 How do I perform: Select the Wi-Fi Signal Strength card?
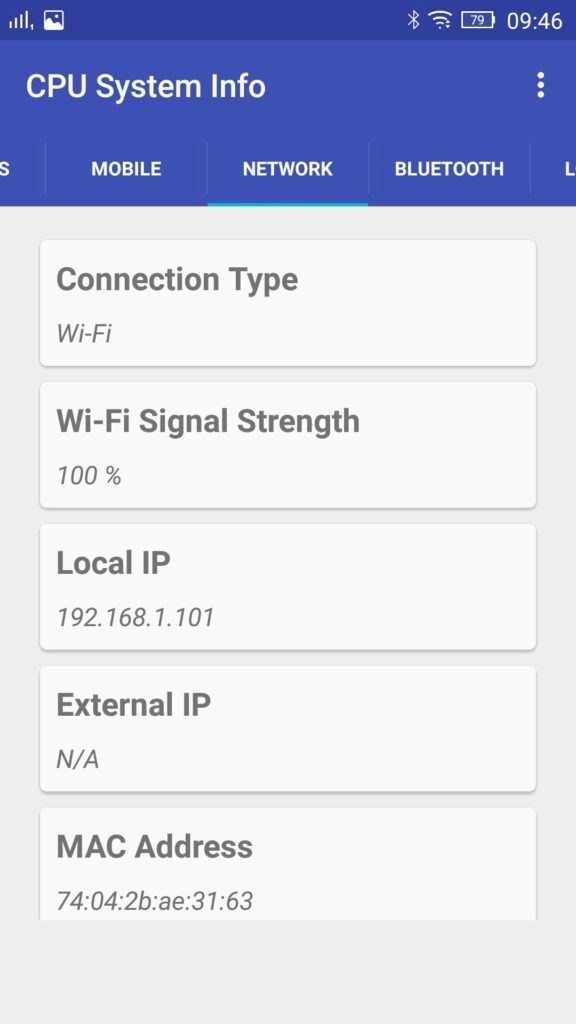pyautogui.click(x=288, y=445)
